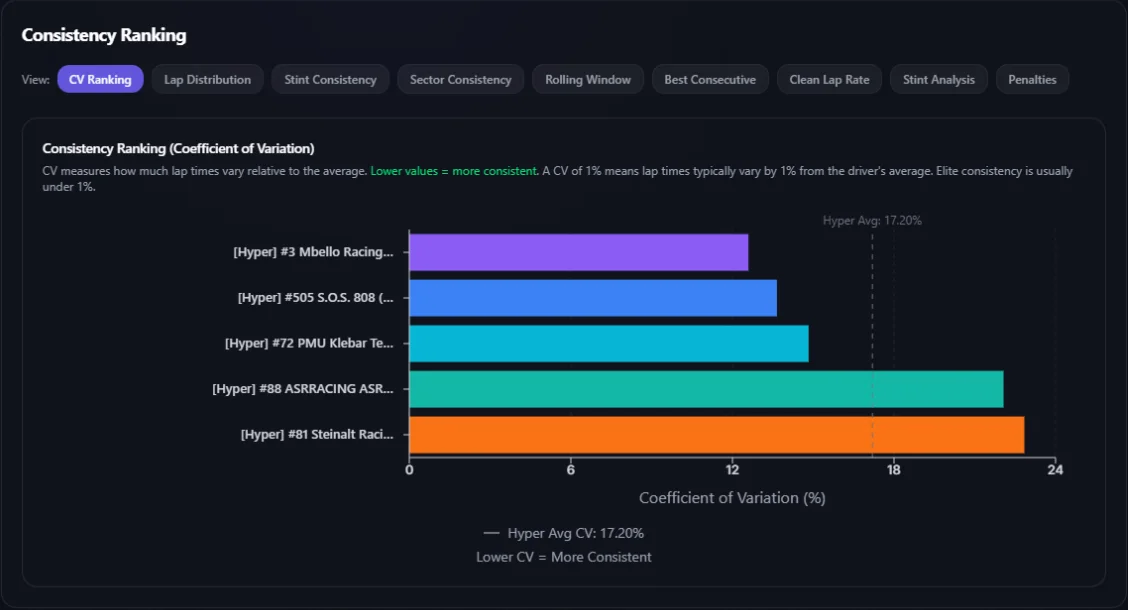Switch to the Lap Distribution view
The height and width of the screenshot is (610, 1128).
tap(207, 79)
